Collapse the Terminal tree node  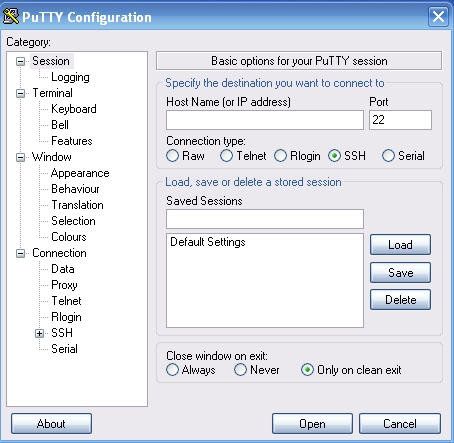point(20,93)
